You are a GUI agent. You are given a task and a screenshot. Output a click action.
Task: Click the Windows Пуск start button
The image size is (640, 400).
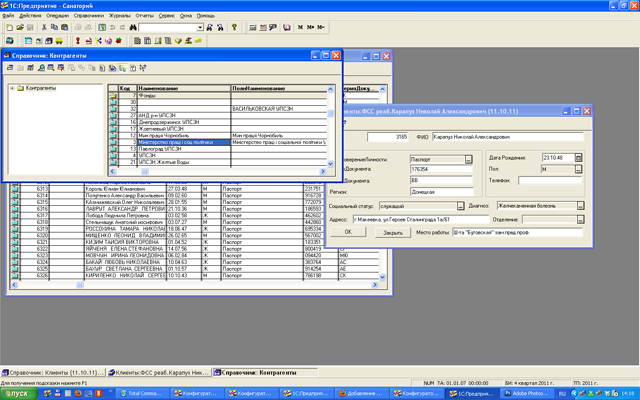point(19,393)
